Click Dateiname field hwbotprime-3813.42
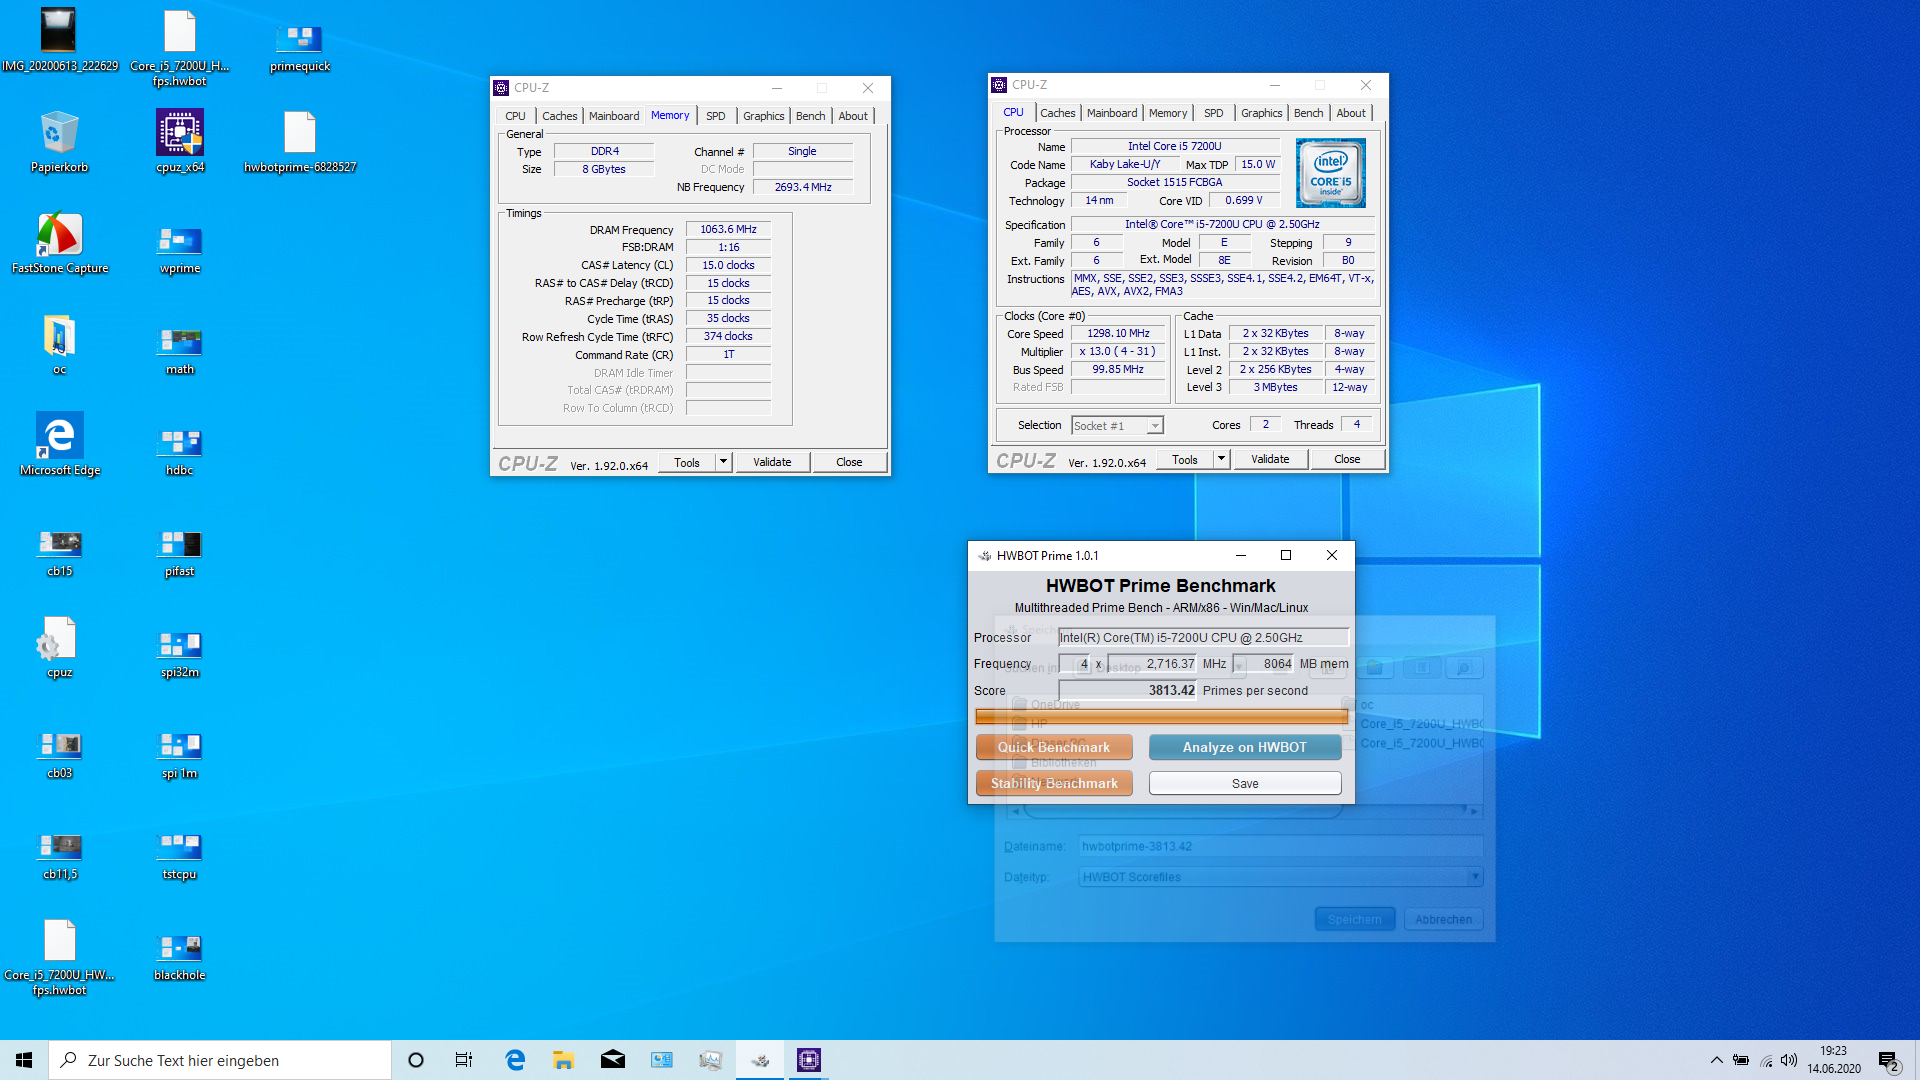The width and height of the screenshot is (1920, 1080). (x=1280, y=846)
